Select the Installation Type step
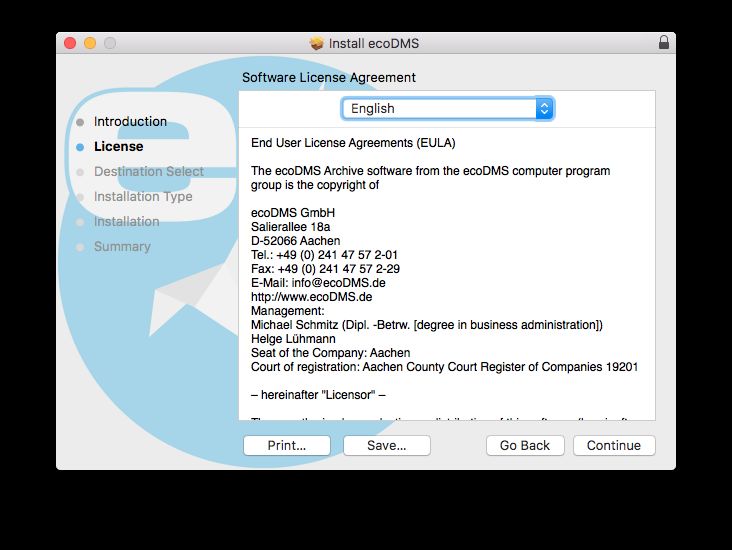The width and height of the screenshot is (732, 550). tap(143, 197)
